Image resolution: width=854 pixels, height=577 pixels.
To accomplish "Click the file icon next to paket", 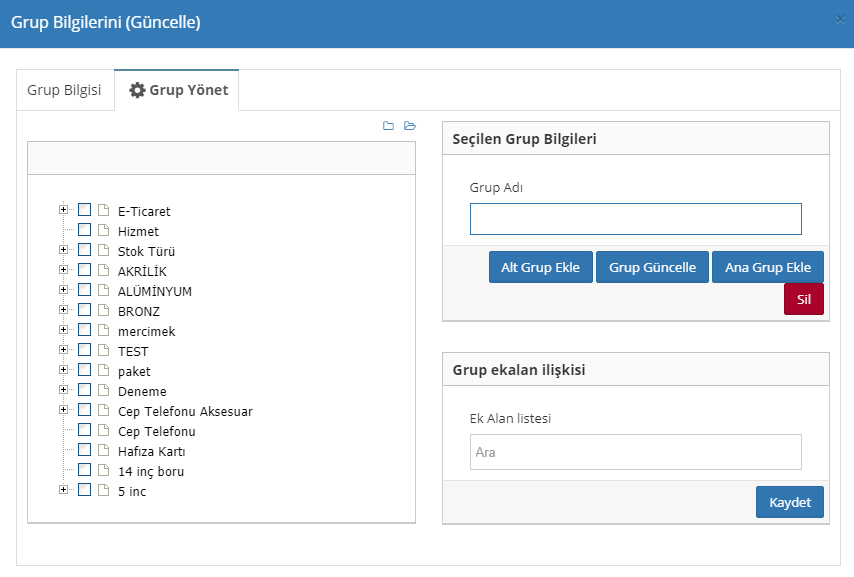I will [x=103, y=370].
